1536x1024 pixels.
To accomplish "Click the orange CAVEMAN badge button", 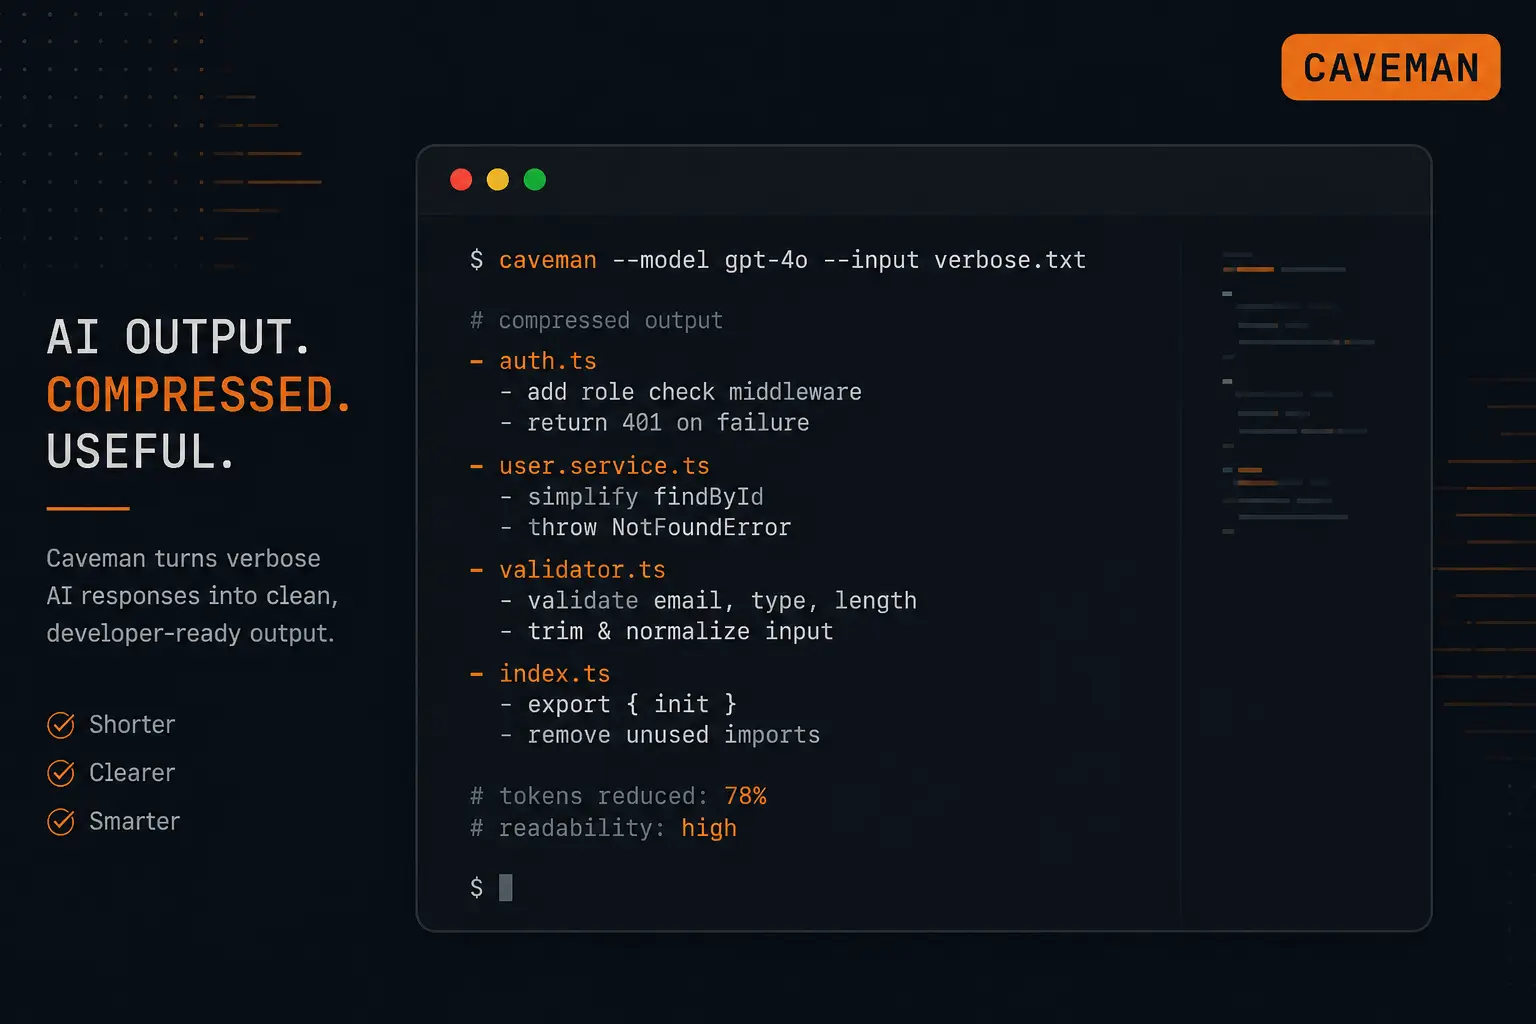I will [1390, 67].
